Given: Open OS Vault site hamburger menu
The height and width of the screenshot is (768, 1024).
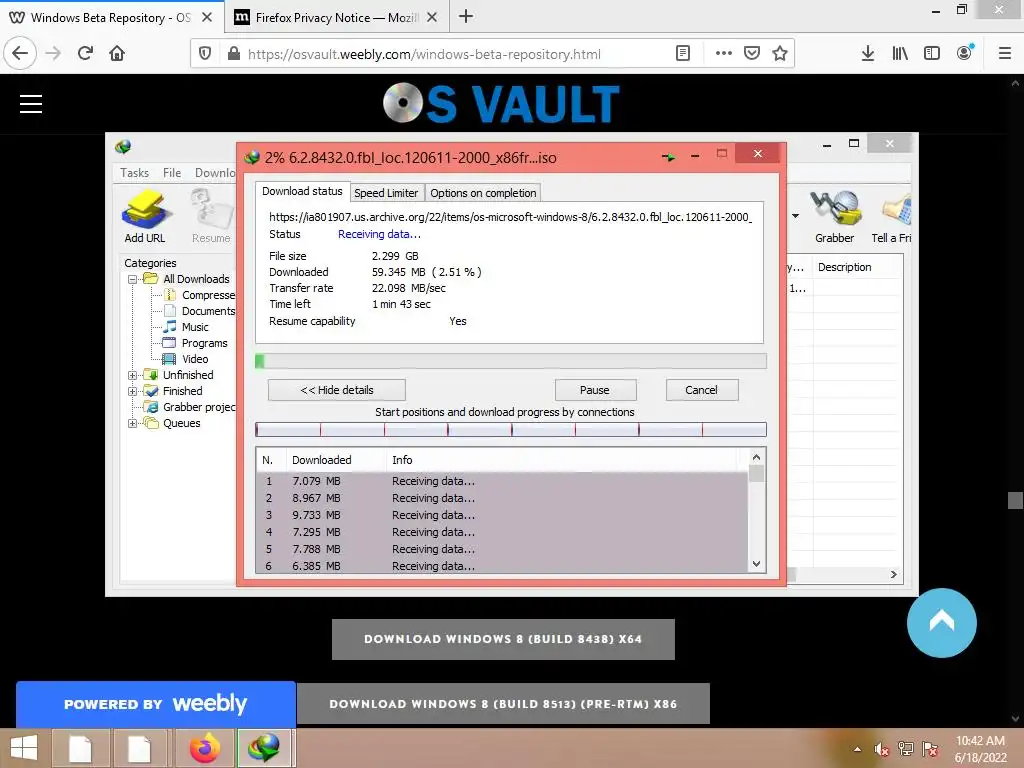Looking at the screenshot, I should pos(31,104).
